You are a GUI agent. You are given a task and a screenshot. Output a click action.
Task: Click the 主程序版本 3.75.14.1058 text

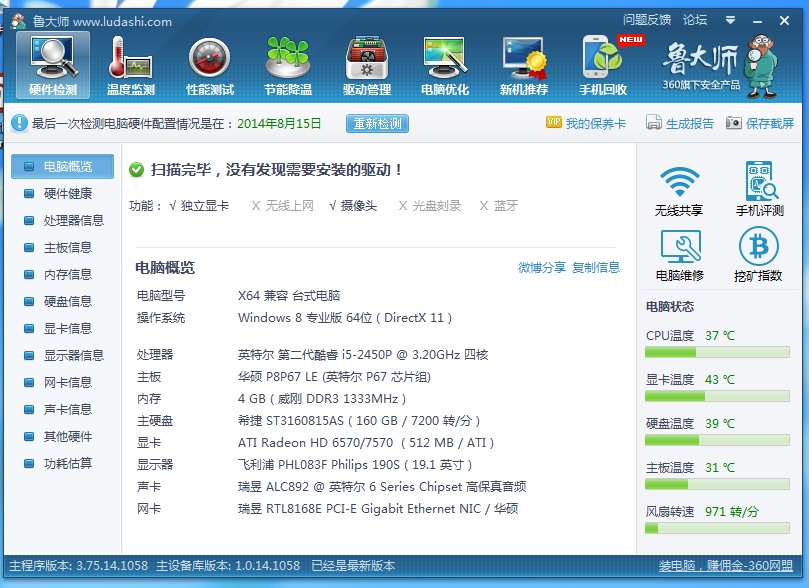[x=78, y=566]
